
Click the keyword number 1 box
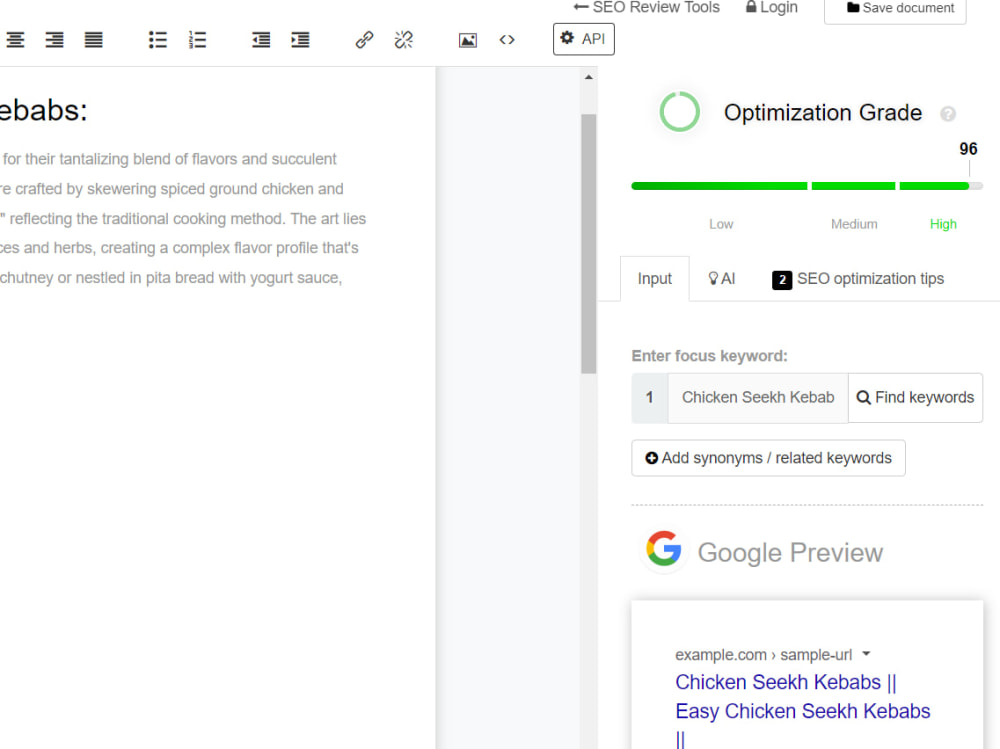click(649, 397)
